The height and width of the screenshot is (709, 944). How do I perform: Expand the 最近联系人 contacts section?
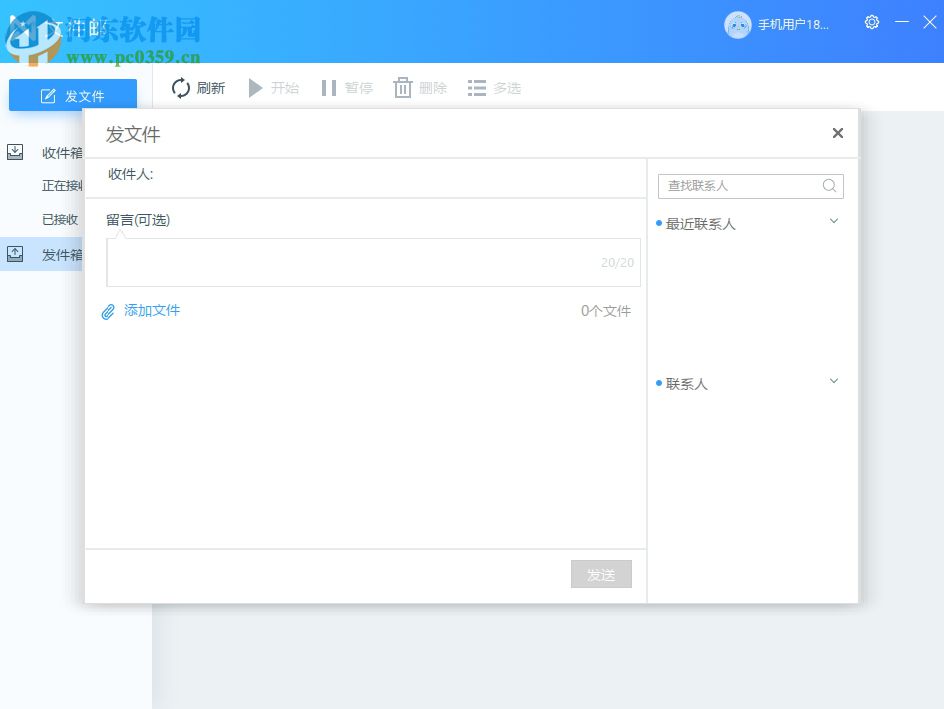click(833, 221)
